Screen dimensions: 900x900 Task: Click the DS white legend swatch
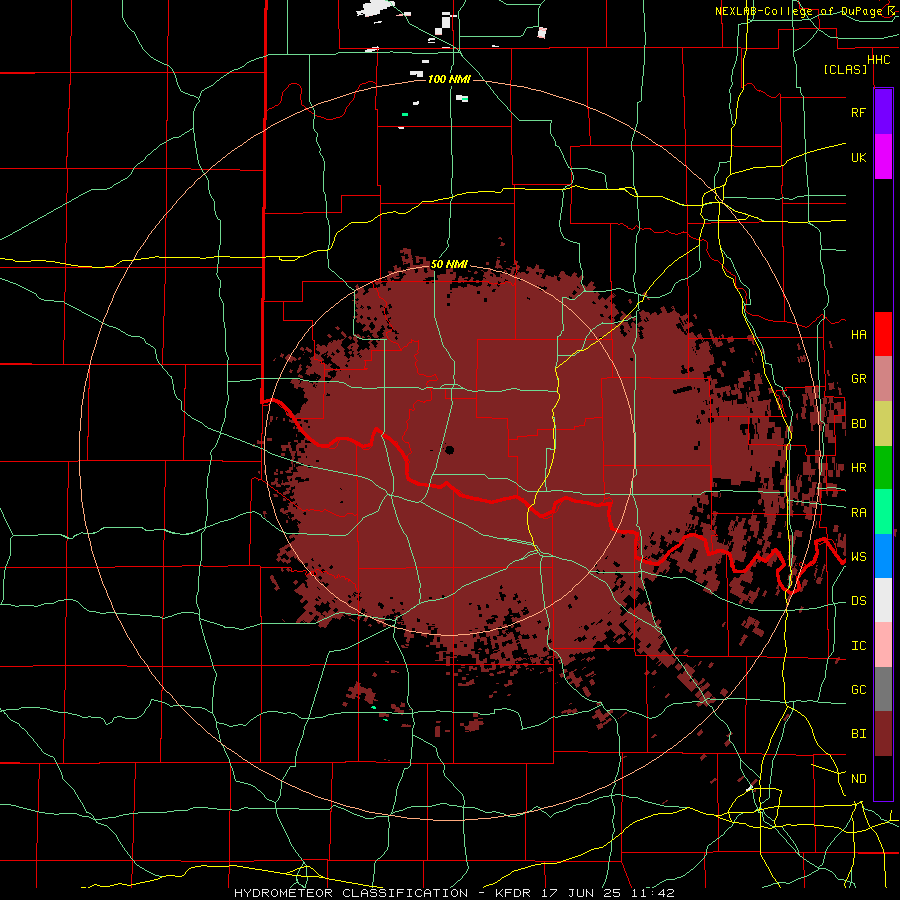[x=883, y=600]
